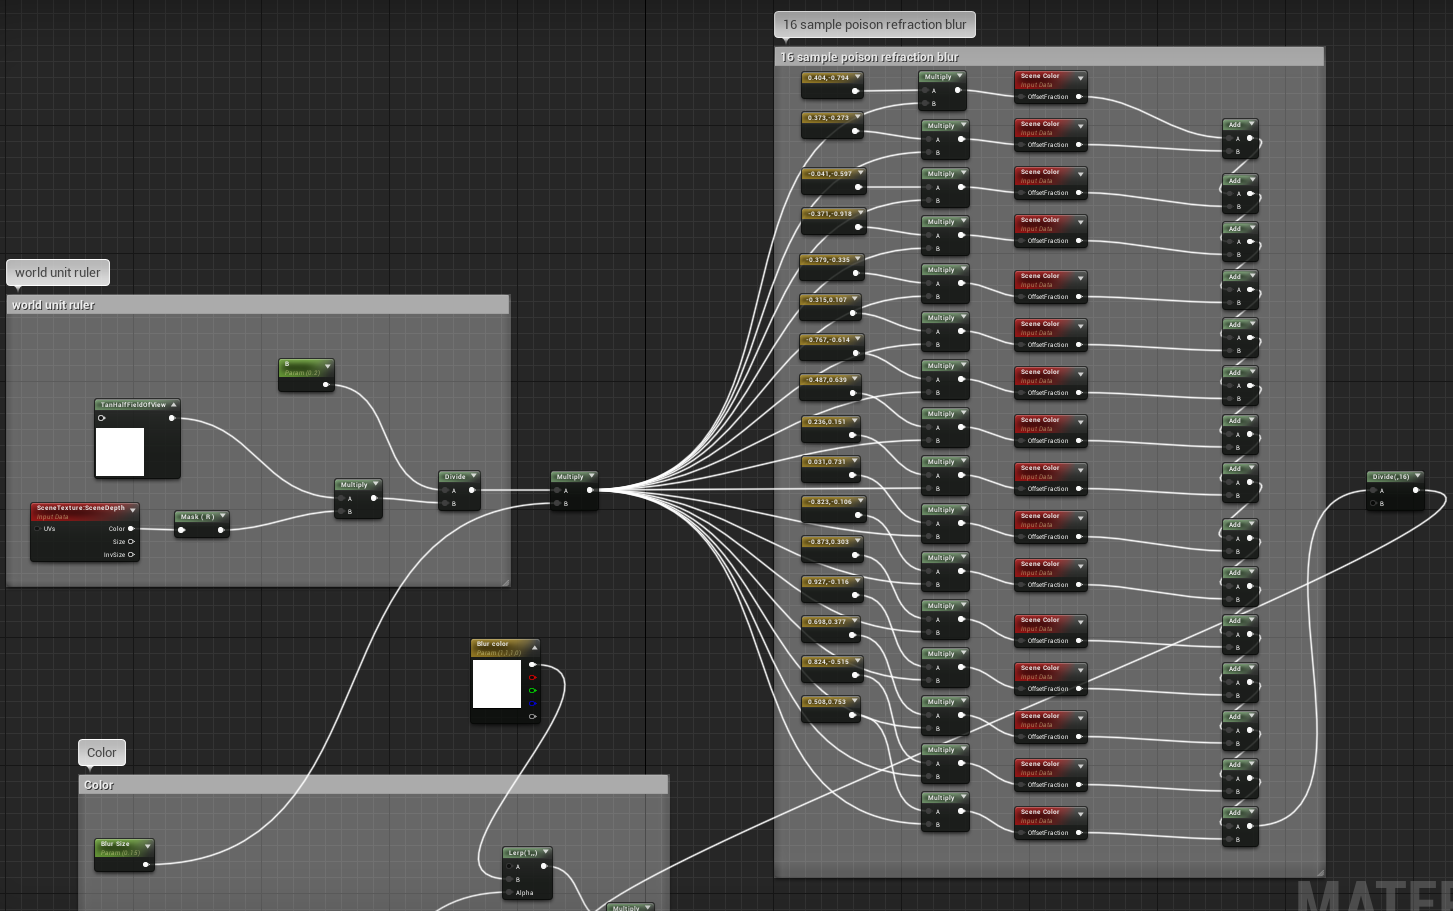
Task: Select the Blur Size node title
Action: [x=115, y=844]
